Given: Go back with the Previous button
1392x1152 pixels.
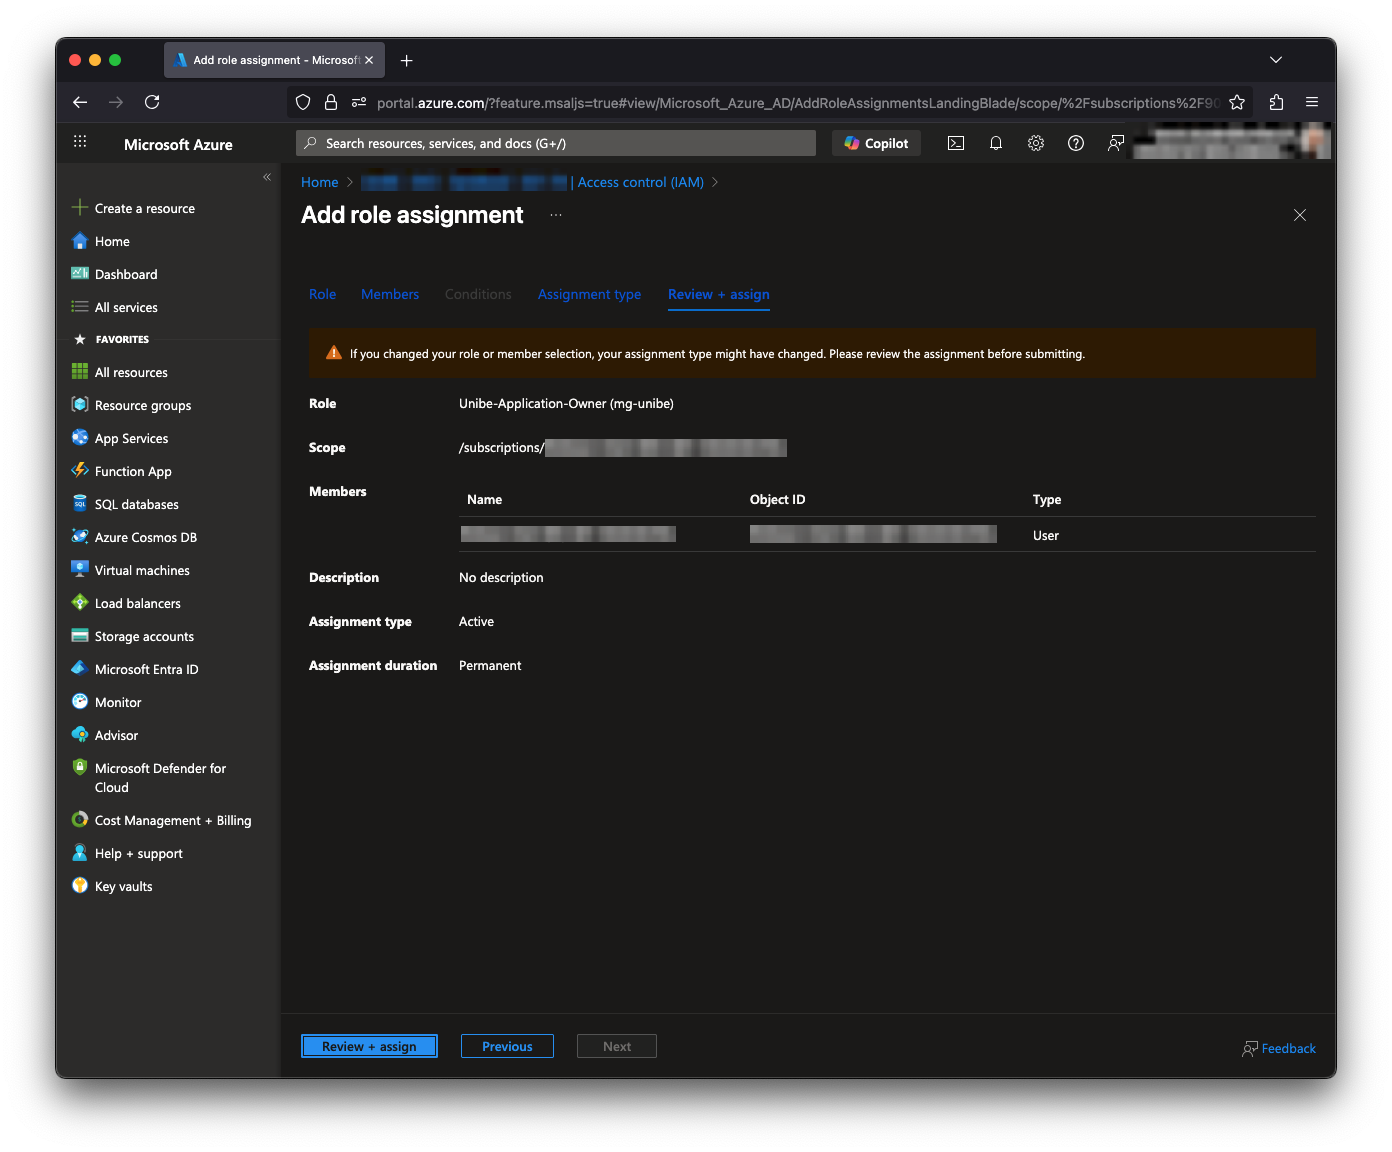Looking at the screenshot, I should pyautogui.click(x=507, y=1046).
